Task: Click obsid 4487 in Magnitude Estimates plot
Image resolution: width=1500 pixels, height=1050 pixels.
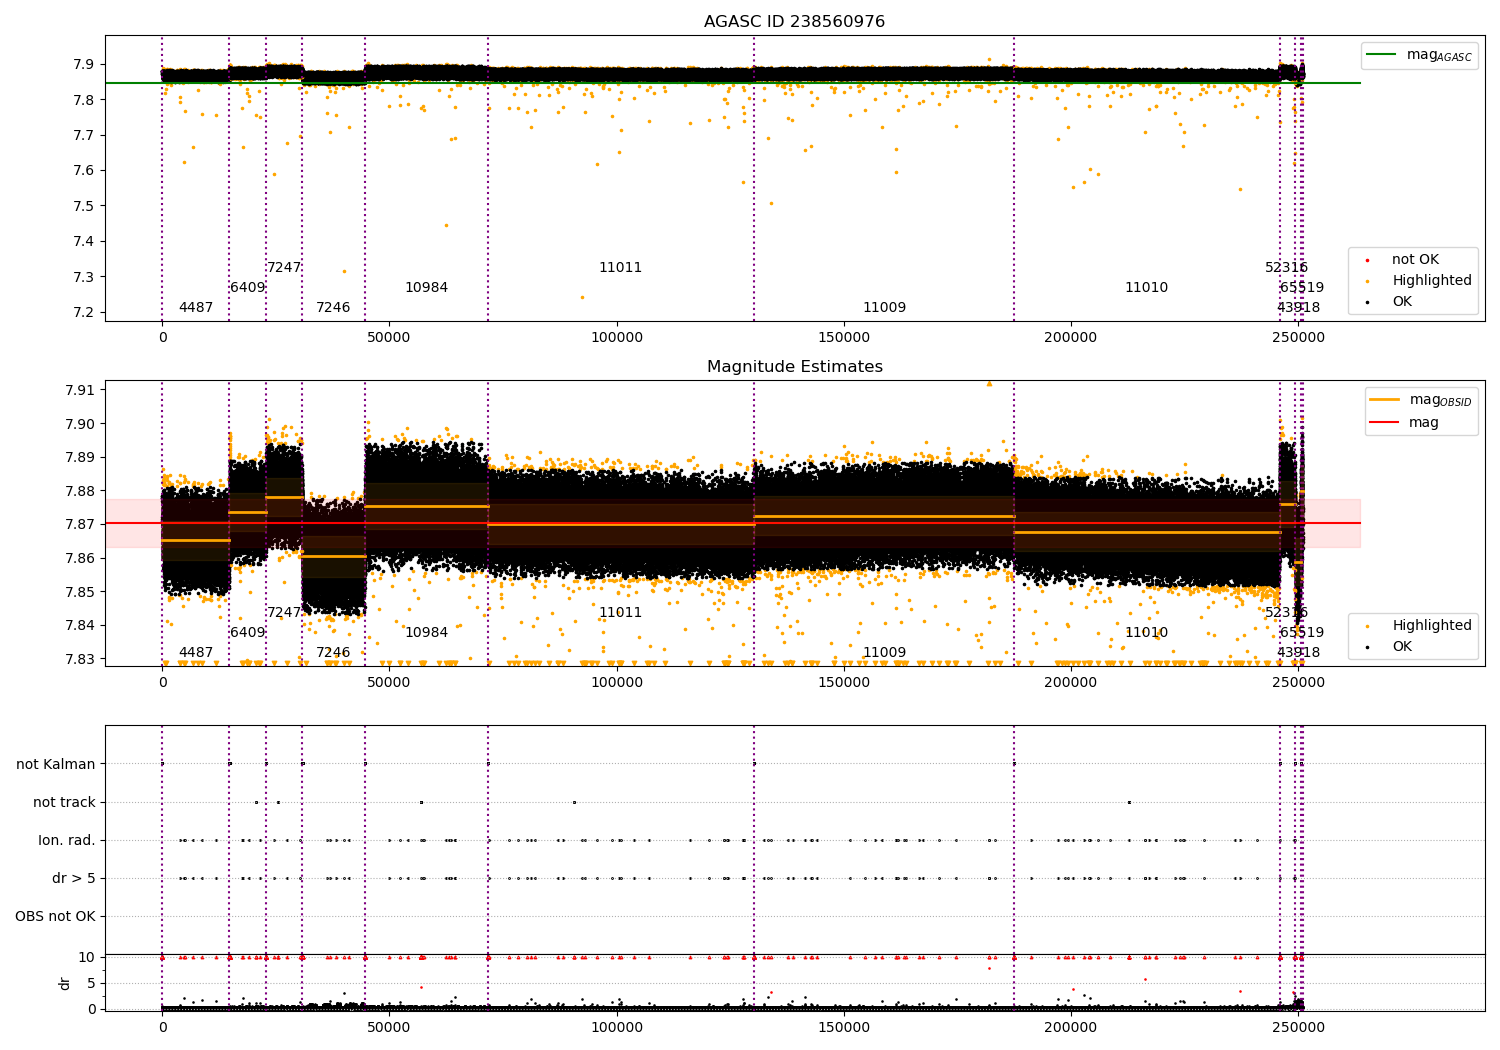Action: (x=196, y=653)
